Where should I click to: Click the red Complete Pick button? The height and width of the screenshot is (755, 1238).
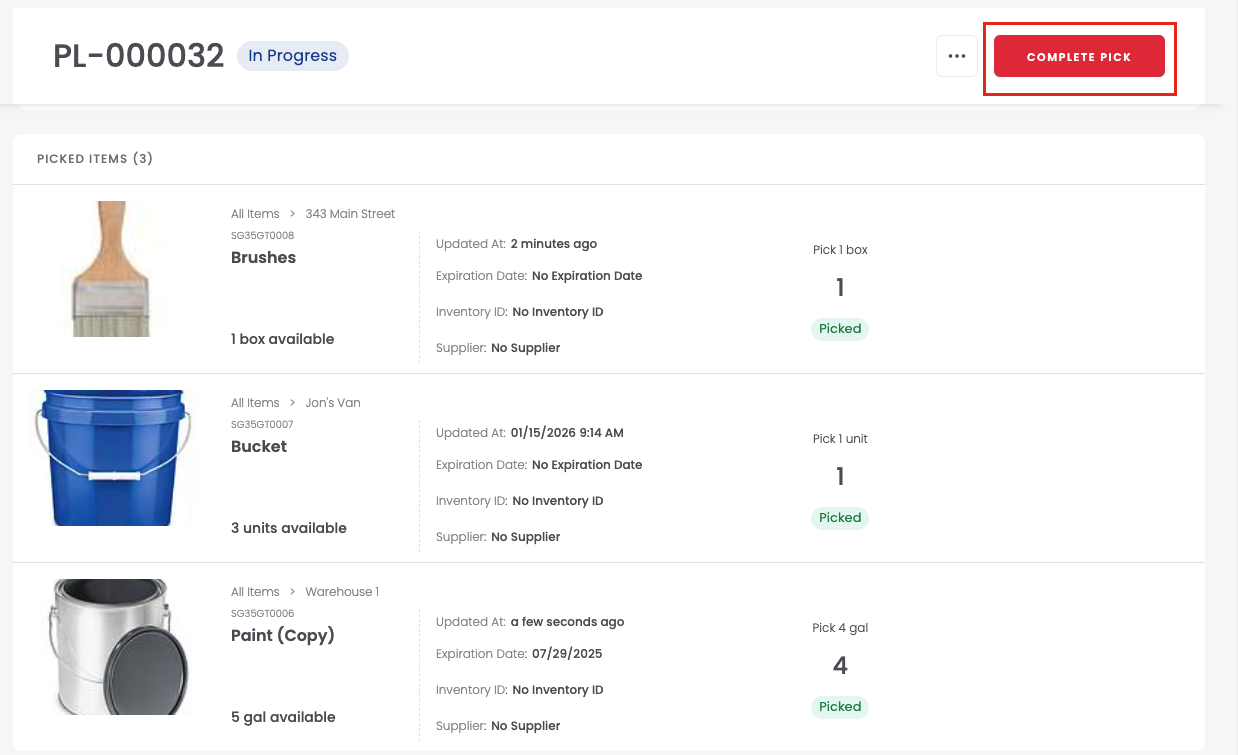(1078, 57)
